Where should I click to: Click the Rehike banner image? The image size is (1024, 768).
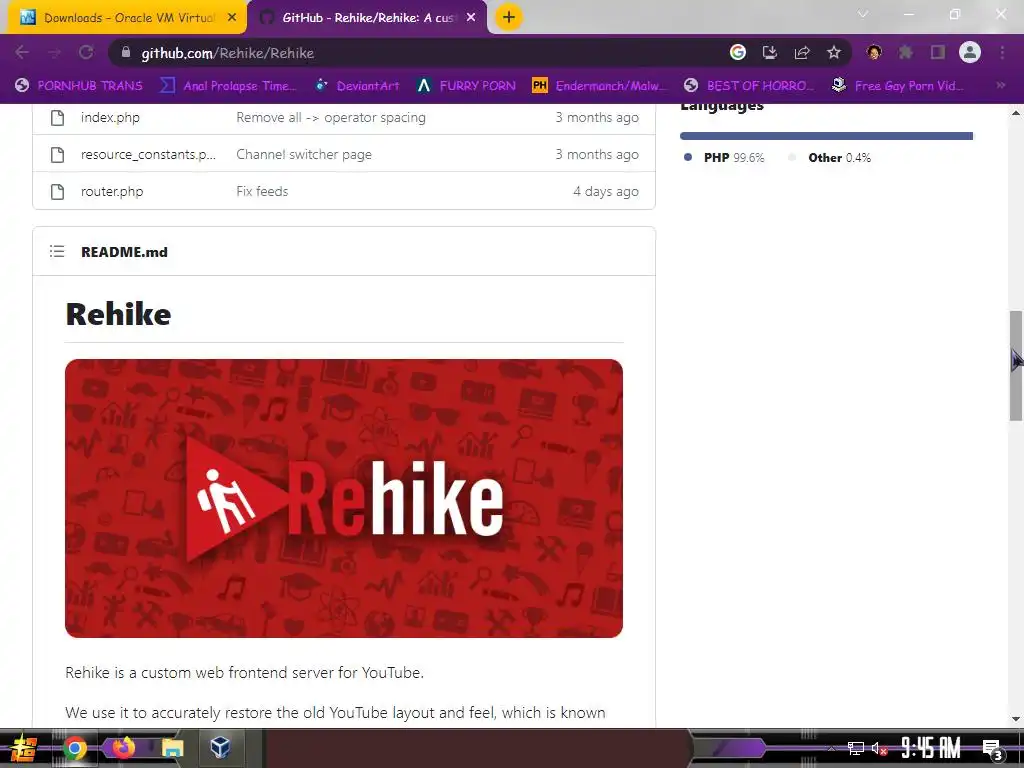click(x=344, y=498)
